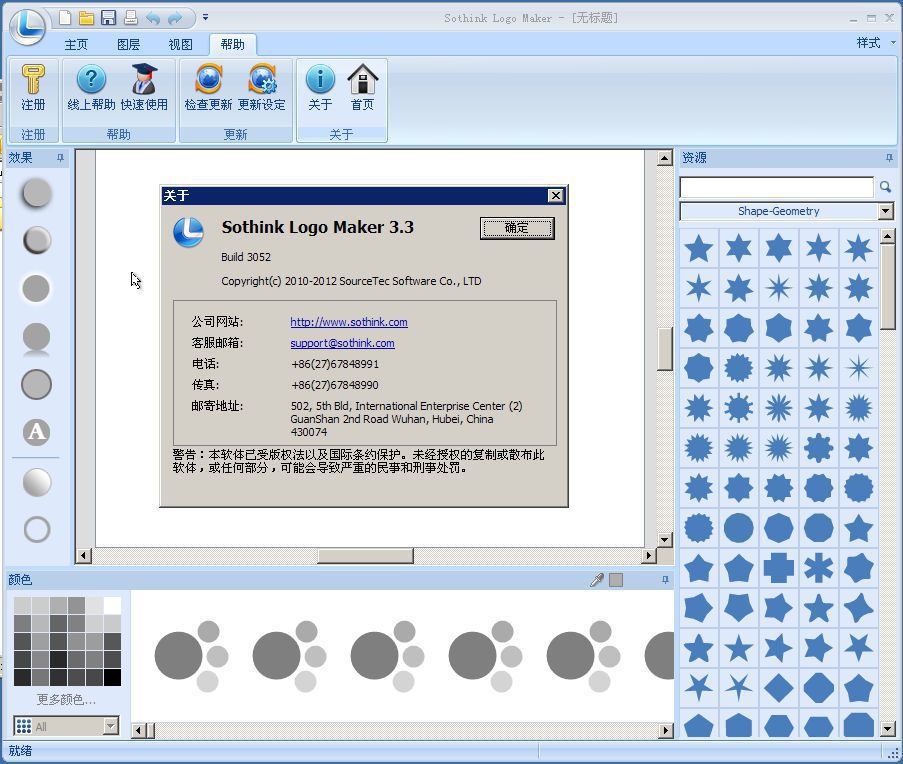
Task: Pick the white color swatch
Action: pos(112,606)
